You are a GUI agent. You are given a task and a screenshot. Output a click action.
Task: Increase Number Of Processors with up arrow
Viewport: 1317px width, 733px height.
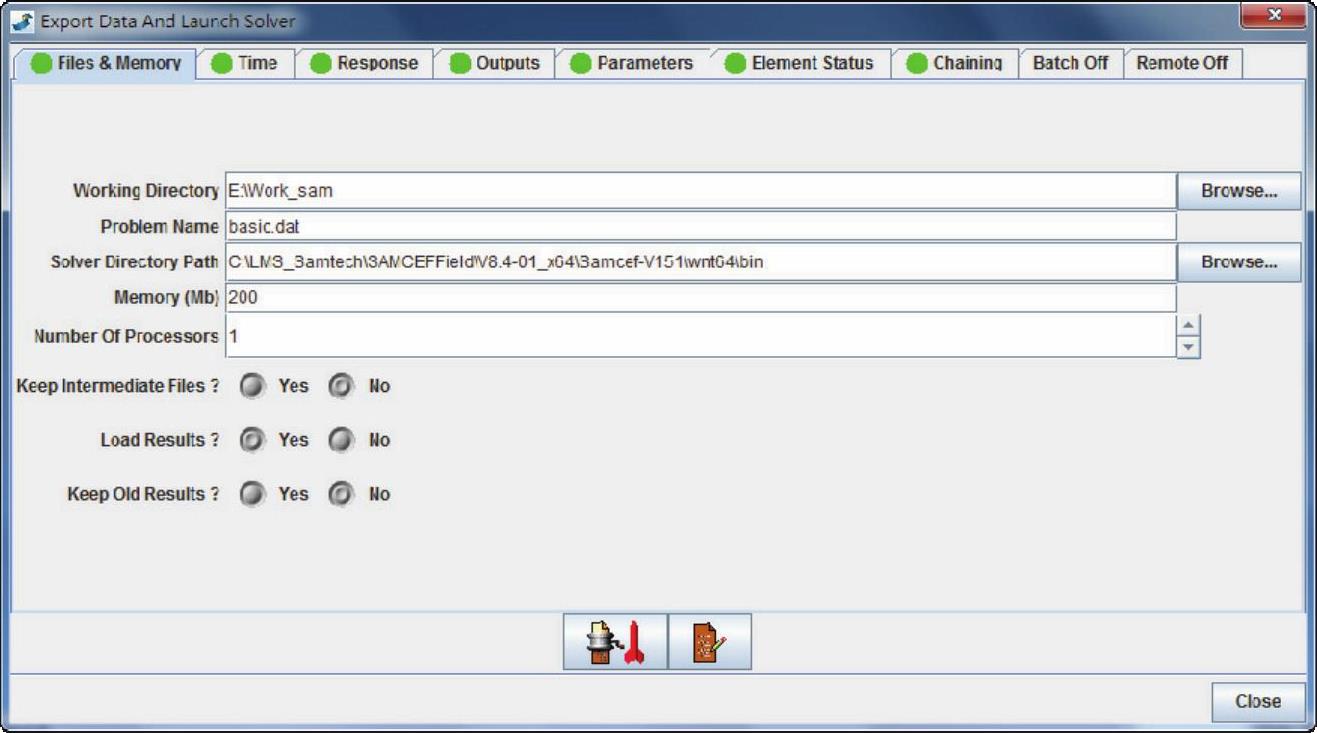pyautogui.click(x=1188, y=325)
